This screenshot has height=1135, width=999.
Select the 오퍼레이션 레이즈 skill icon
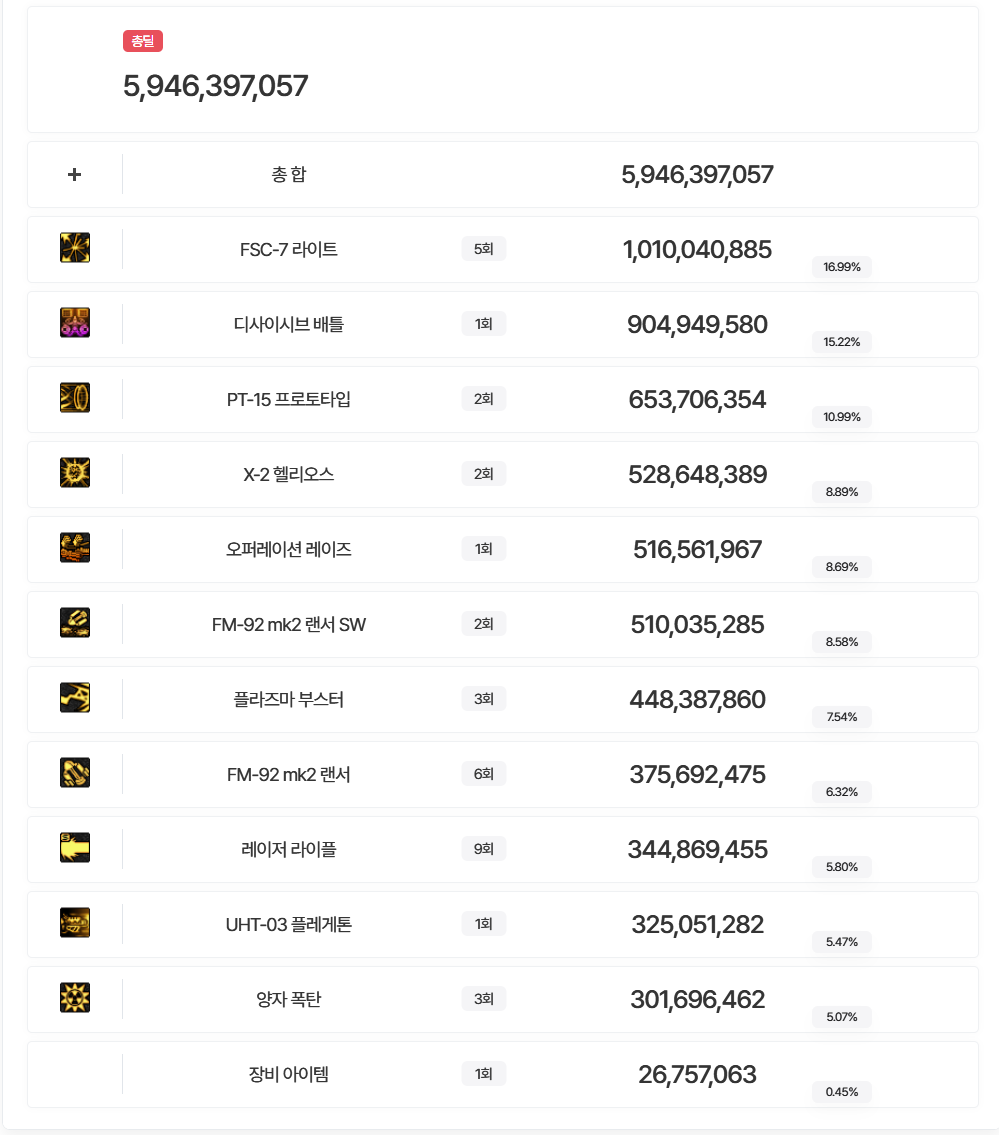coord(75,548)
